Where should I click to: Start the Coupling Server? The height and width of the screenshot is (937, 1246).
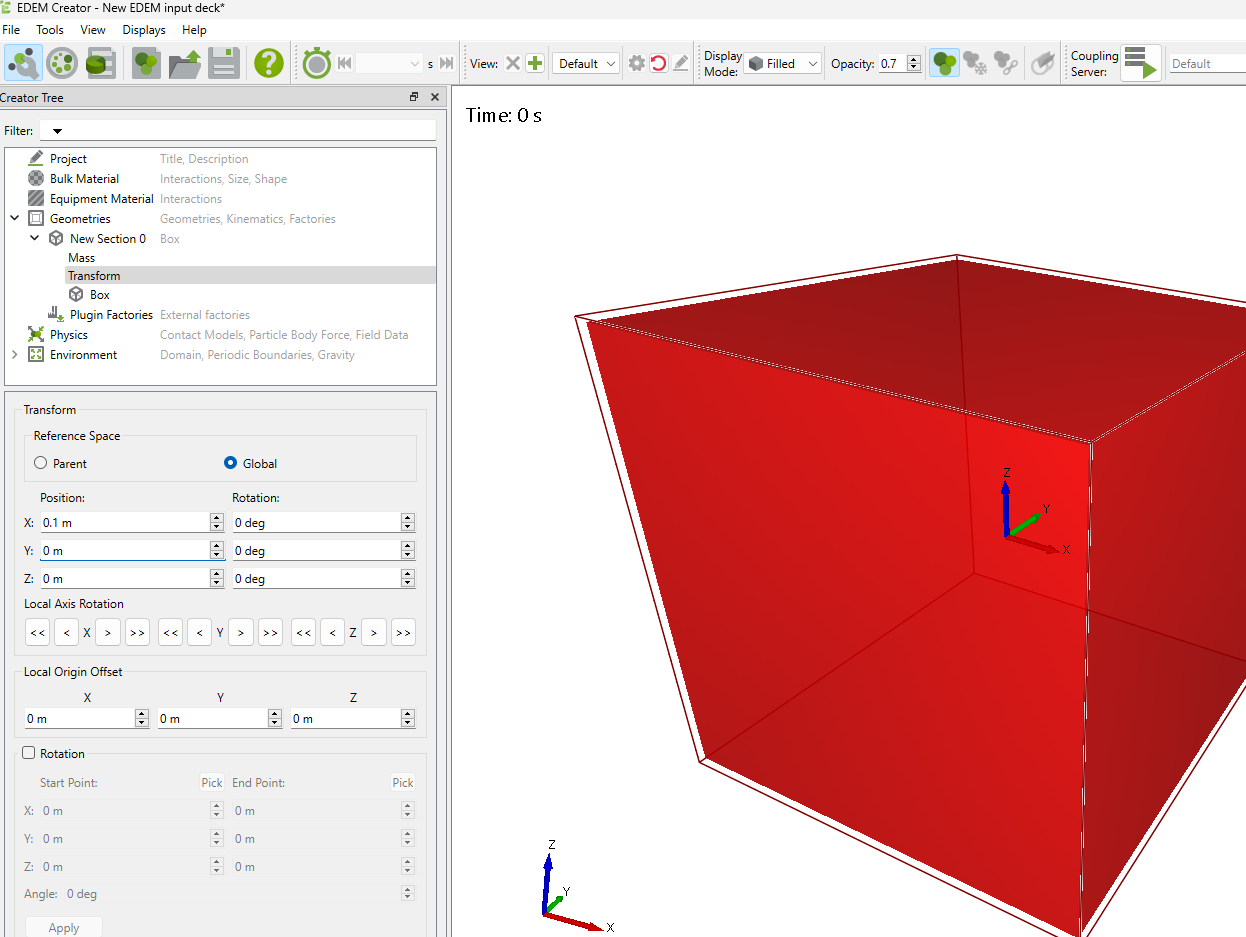tap(1141, 63)
